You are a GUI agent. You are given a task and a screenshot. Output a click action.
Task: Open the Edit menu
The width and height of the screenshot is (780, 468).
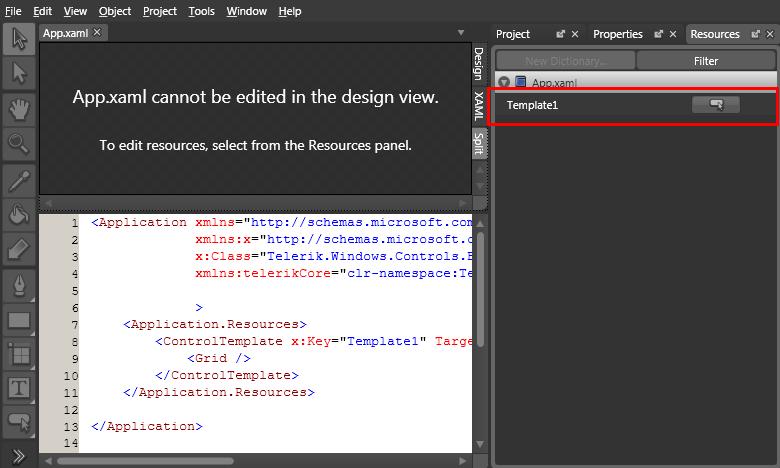tap(43, 11)
